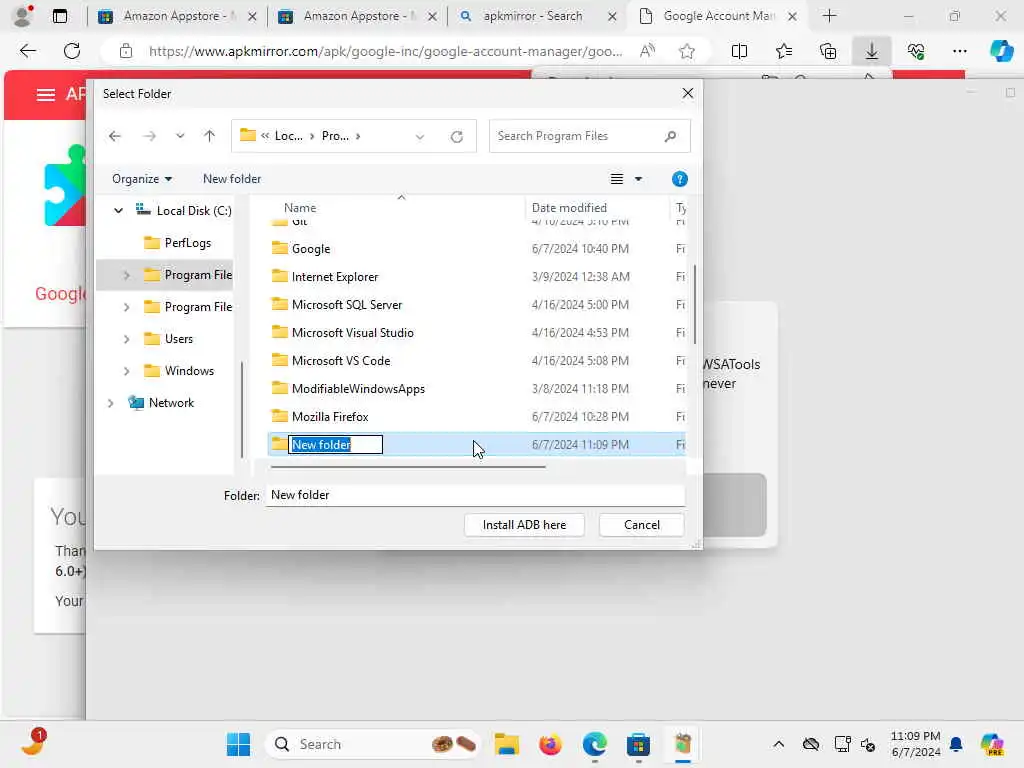1024x768 pixels.
Task: Click the Edge address bar URL
Action: tap(385, 51)
